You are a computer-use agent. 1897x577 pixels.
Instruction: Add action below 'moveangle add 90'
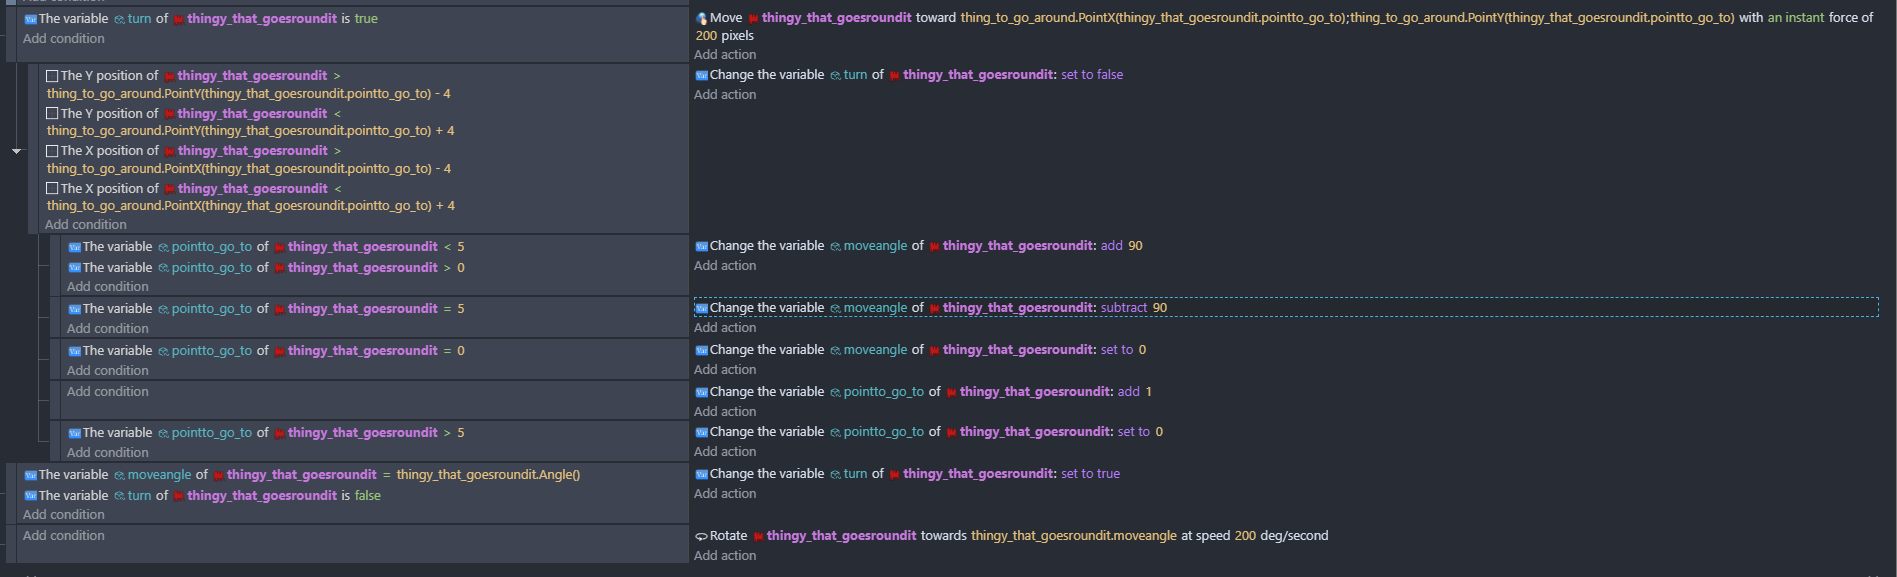[x=725, y=266]
